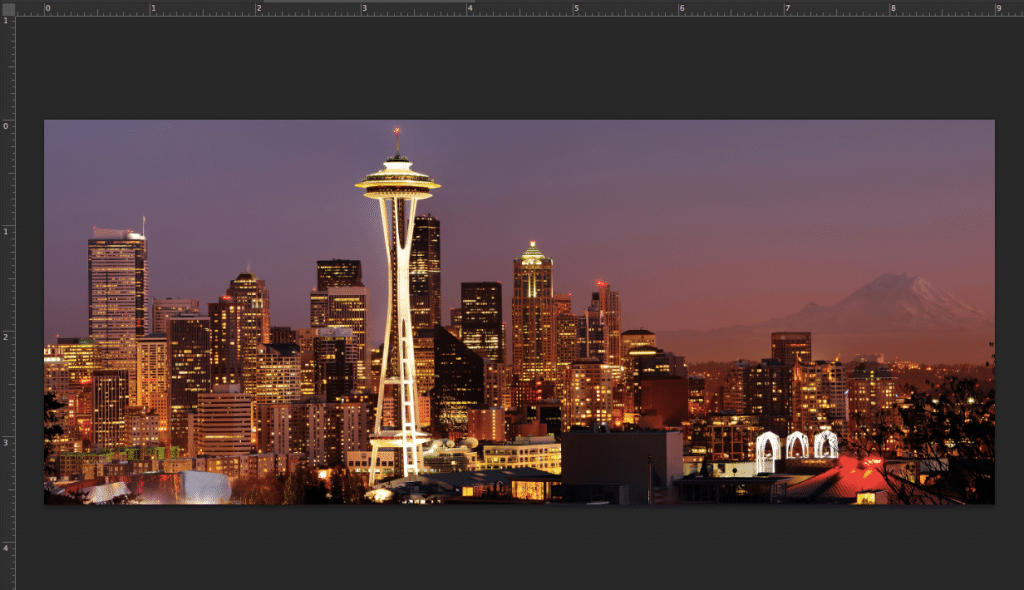Click the 7 mark on the horizontal ruler

790,9
